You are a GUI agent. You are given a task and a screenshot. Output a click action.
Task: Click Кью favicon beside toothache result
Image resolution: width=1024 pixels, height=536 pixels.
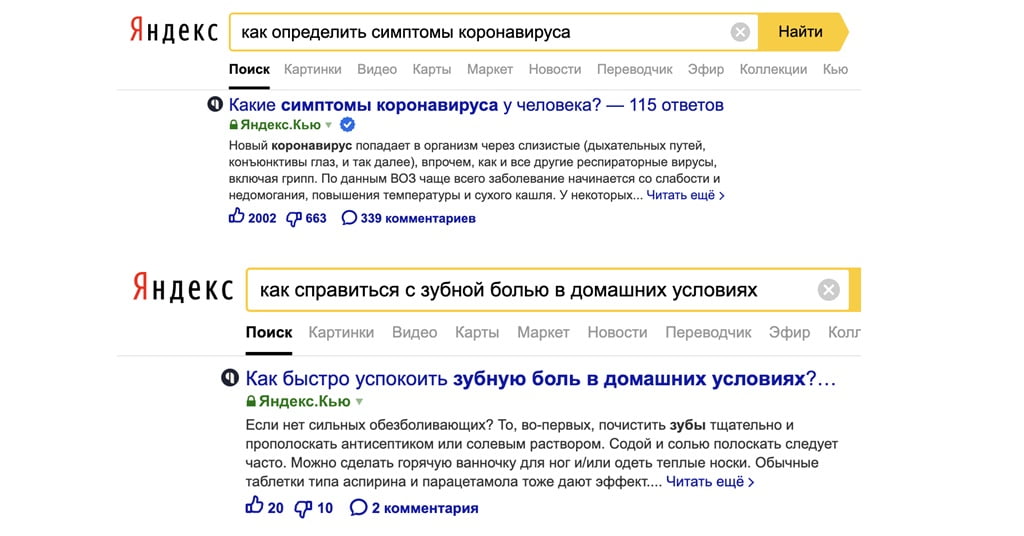(230, 377)
